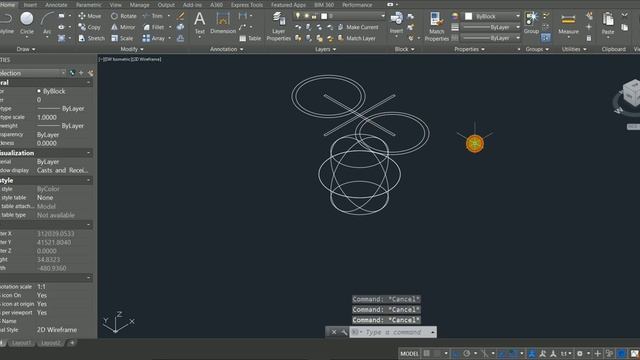The image size is (640, 360).
Task: Click the white layer color swatch
Action: [324, 16]
